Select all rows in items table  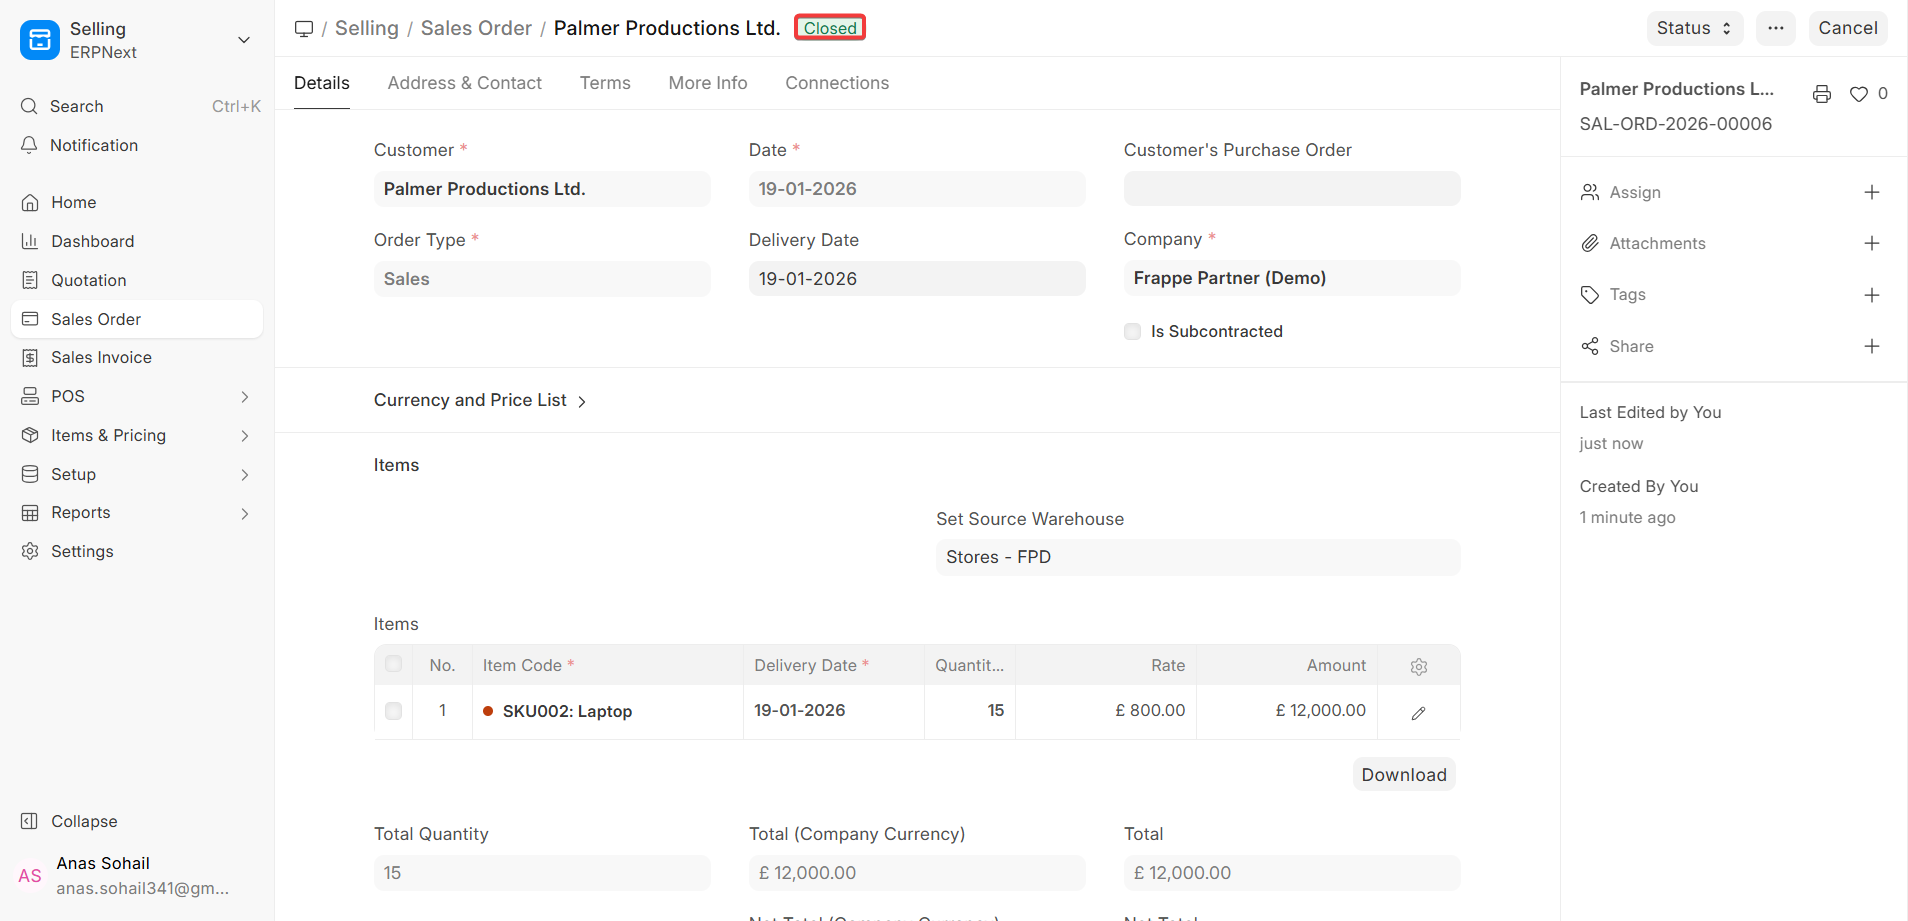393,664
